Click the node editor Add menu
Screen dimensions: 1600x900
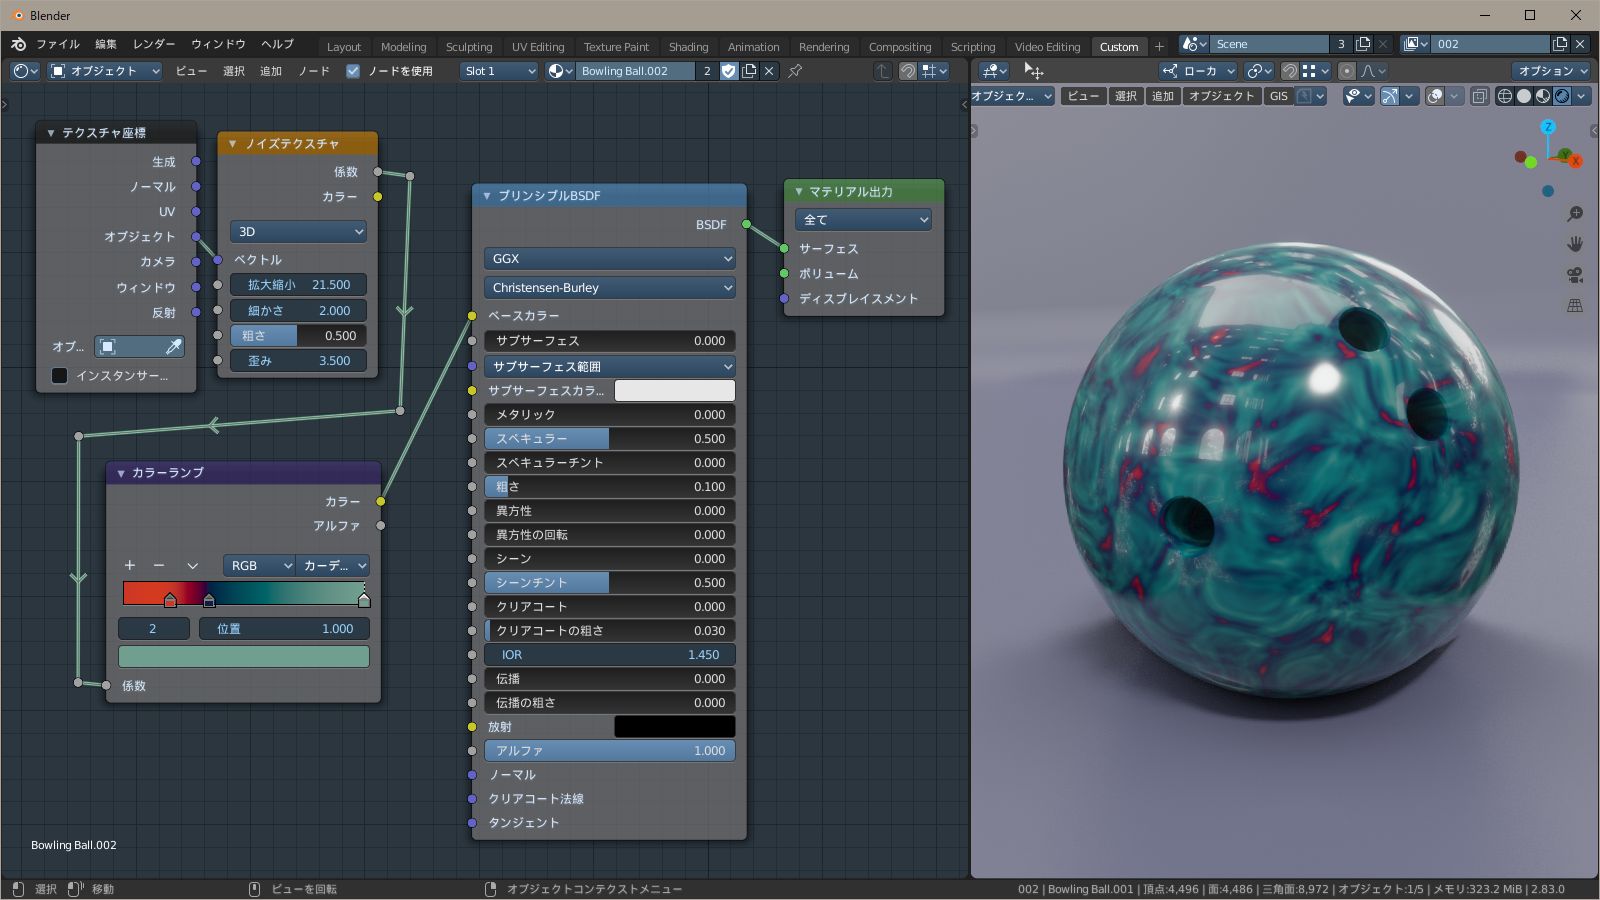click(x=271, y=71)
